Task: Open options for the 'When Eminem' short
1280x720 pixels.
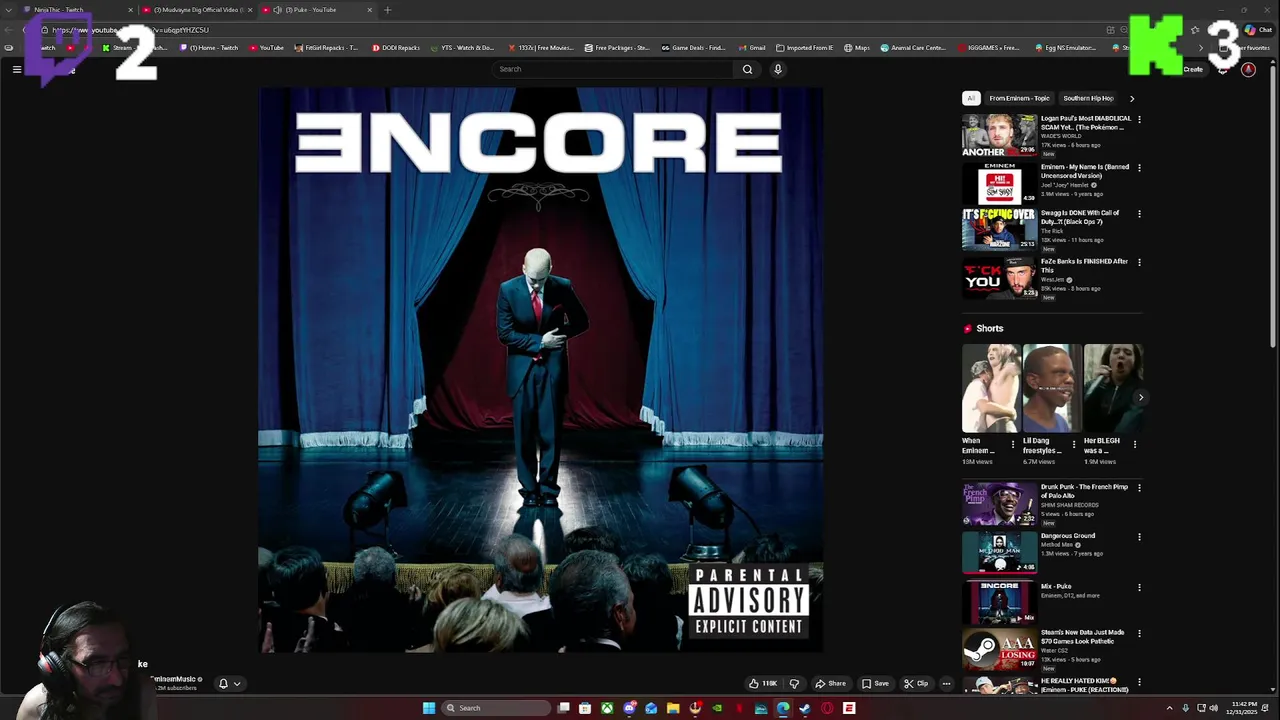Action: pyautogui.click(x=1013, y=444)
